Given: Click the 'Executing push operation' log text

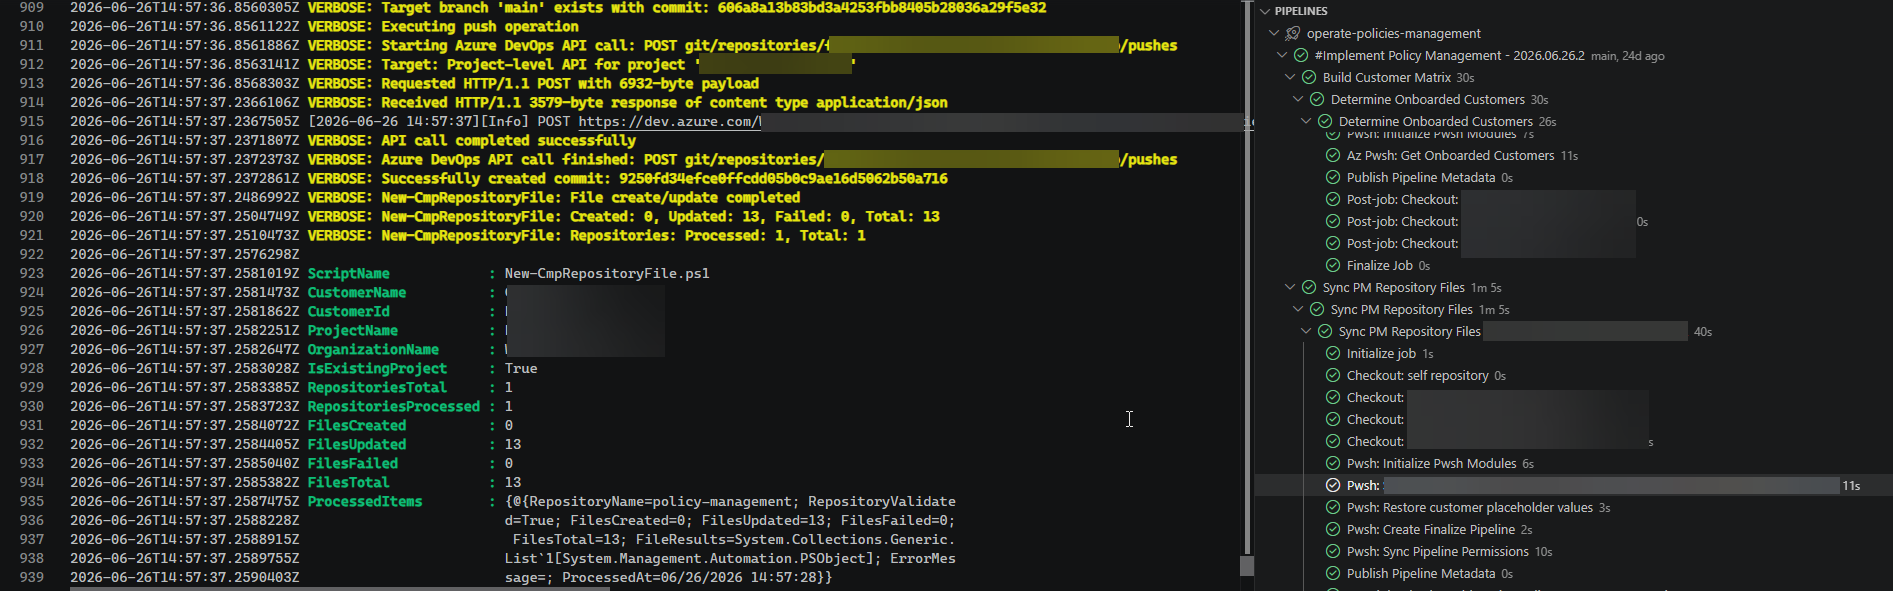Looking at the screenshot, I should (x=480, y=26).
